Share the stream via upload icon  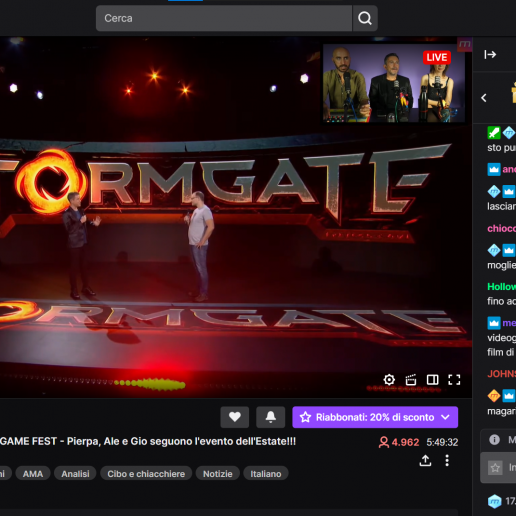point(425,461)
